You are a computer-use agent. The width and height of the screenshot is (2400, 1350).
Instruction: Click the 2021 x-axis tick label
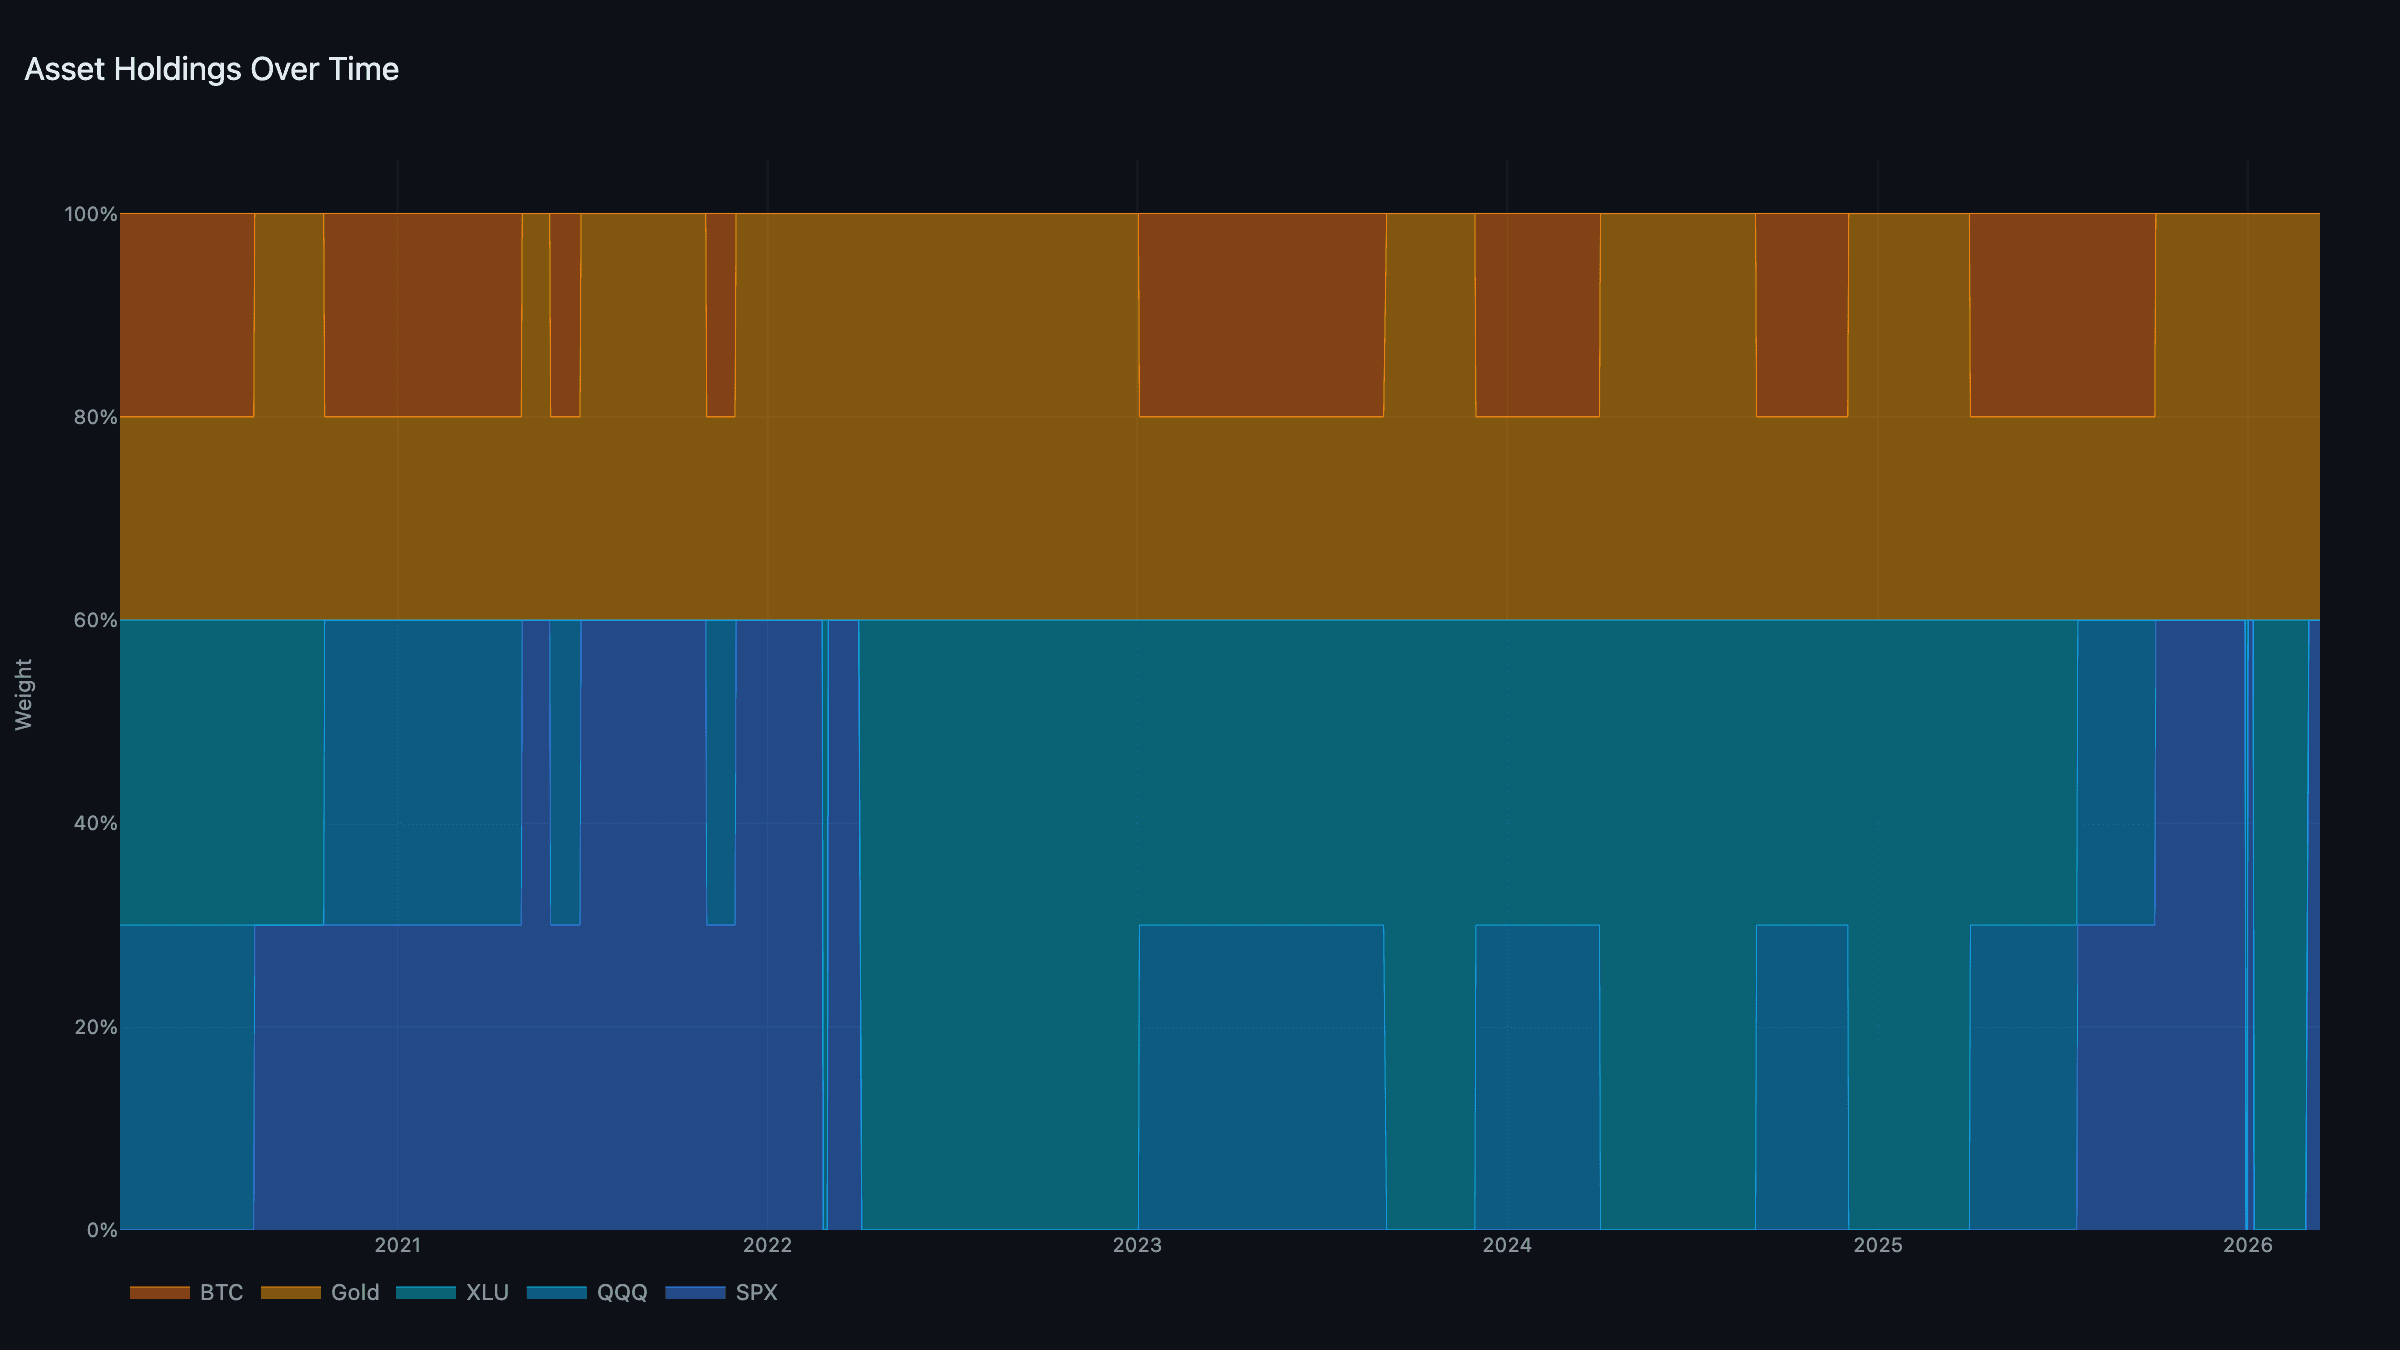pos(398,1245)
